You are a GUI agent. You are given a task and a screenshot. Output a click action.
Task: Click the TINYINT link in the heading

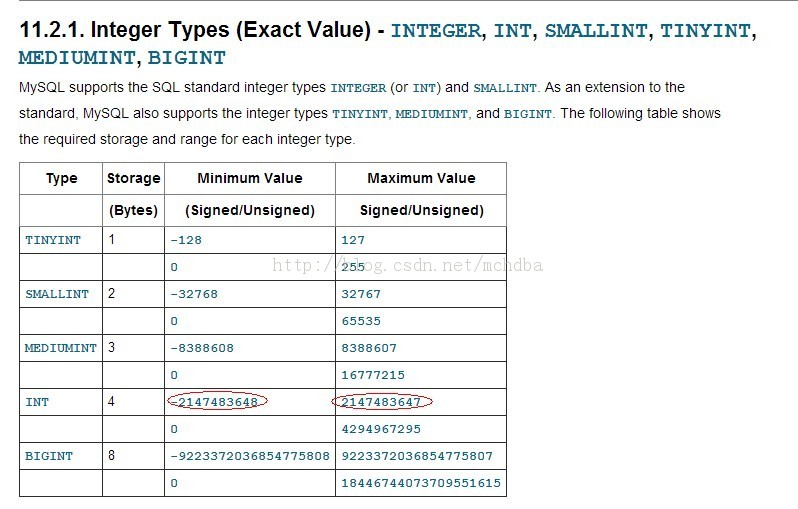tap(705, 31)
